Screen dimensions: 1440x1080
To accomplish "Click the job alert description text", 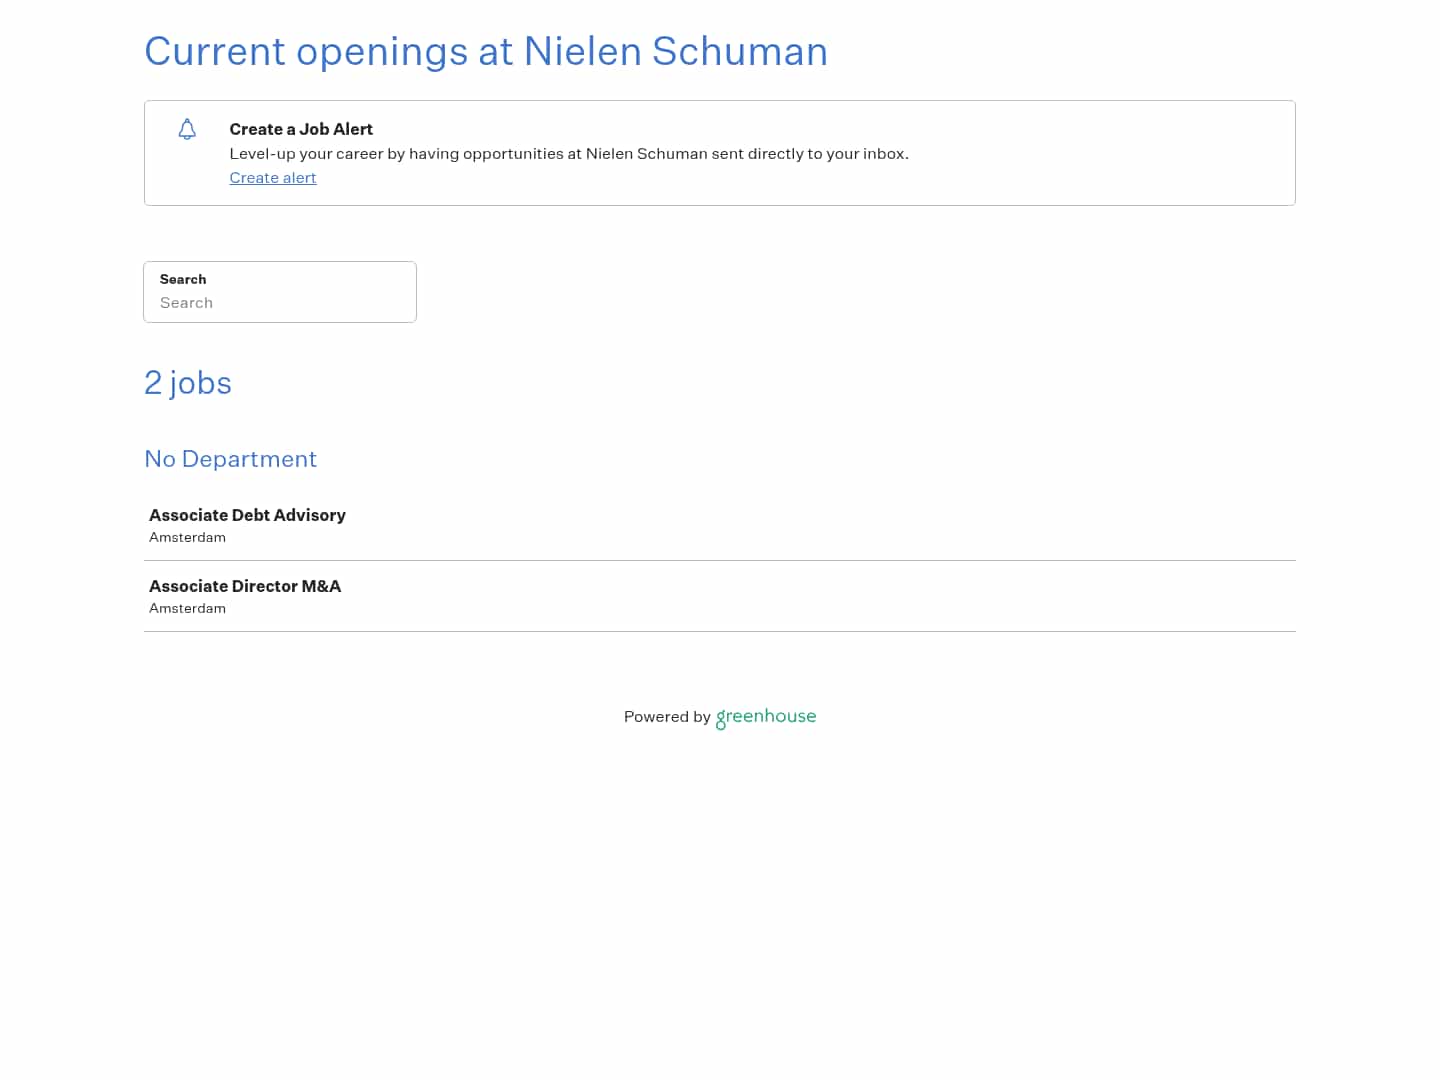I will tap(568, 153).
